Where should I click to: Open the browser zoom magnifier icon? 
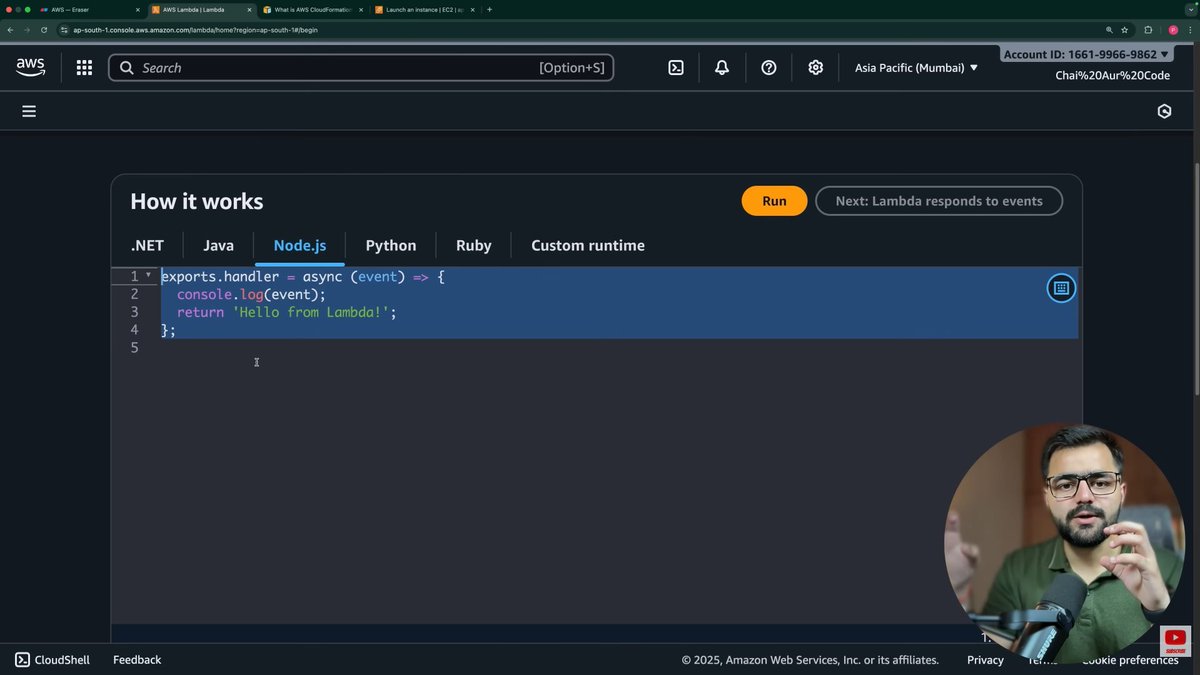coord(1109,30)
